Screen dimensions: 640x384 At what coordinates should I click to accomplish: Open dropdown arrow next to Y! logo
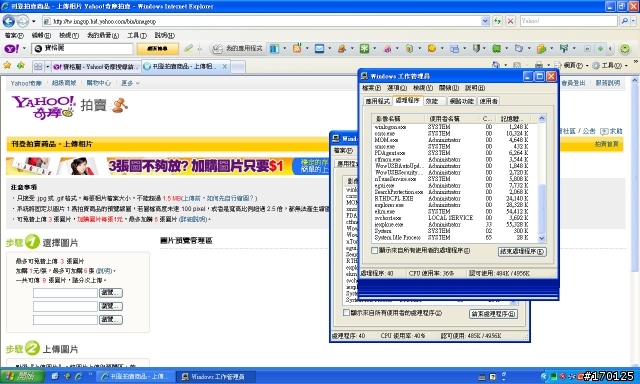(x=24, y=49)
